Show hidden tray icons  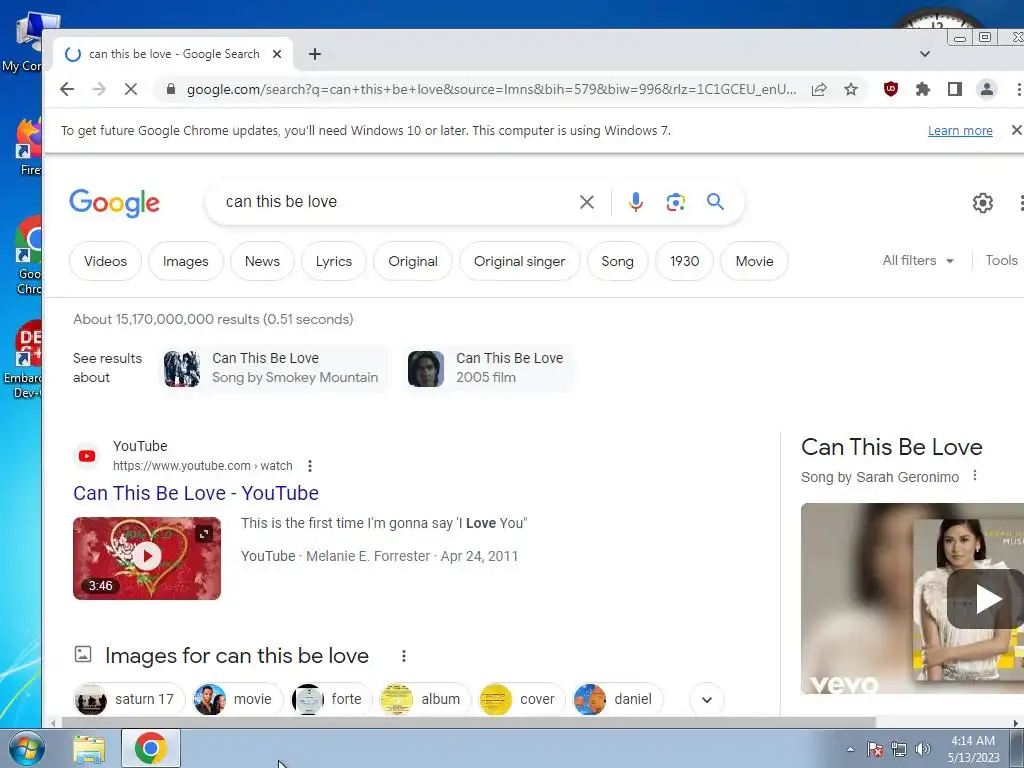pyautogui.click(x=850, y=749)
